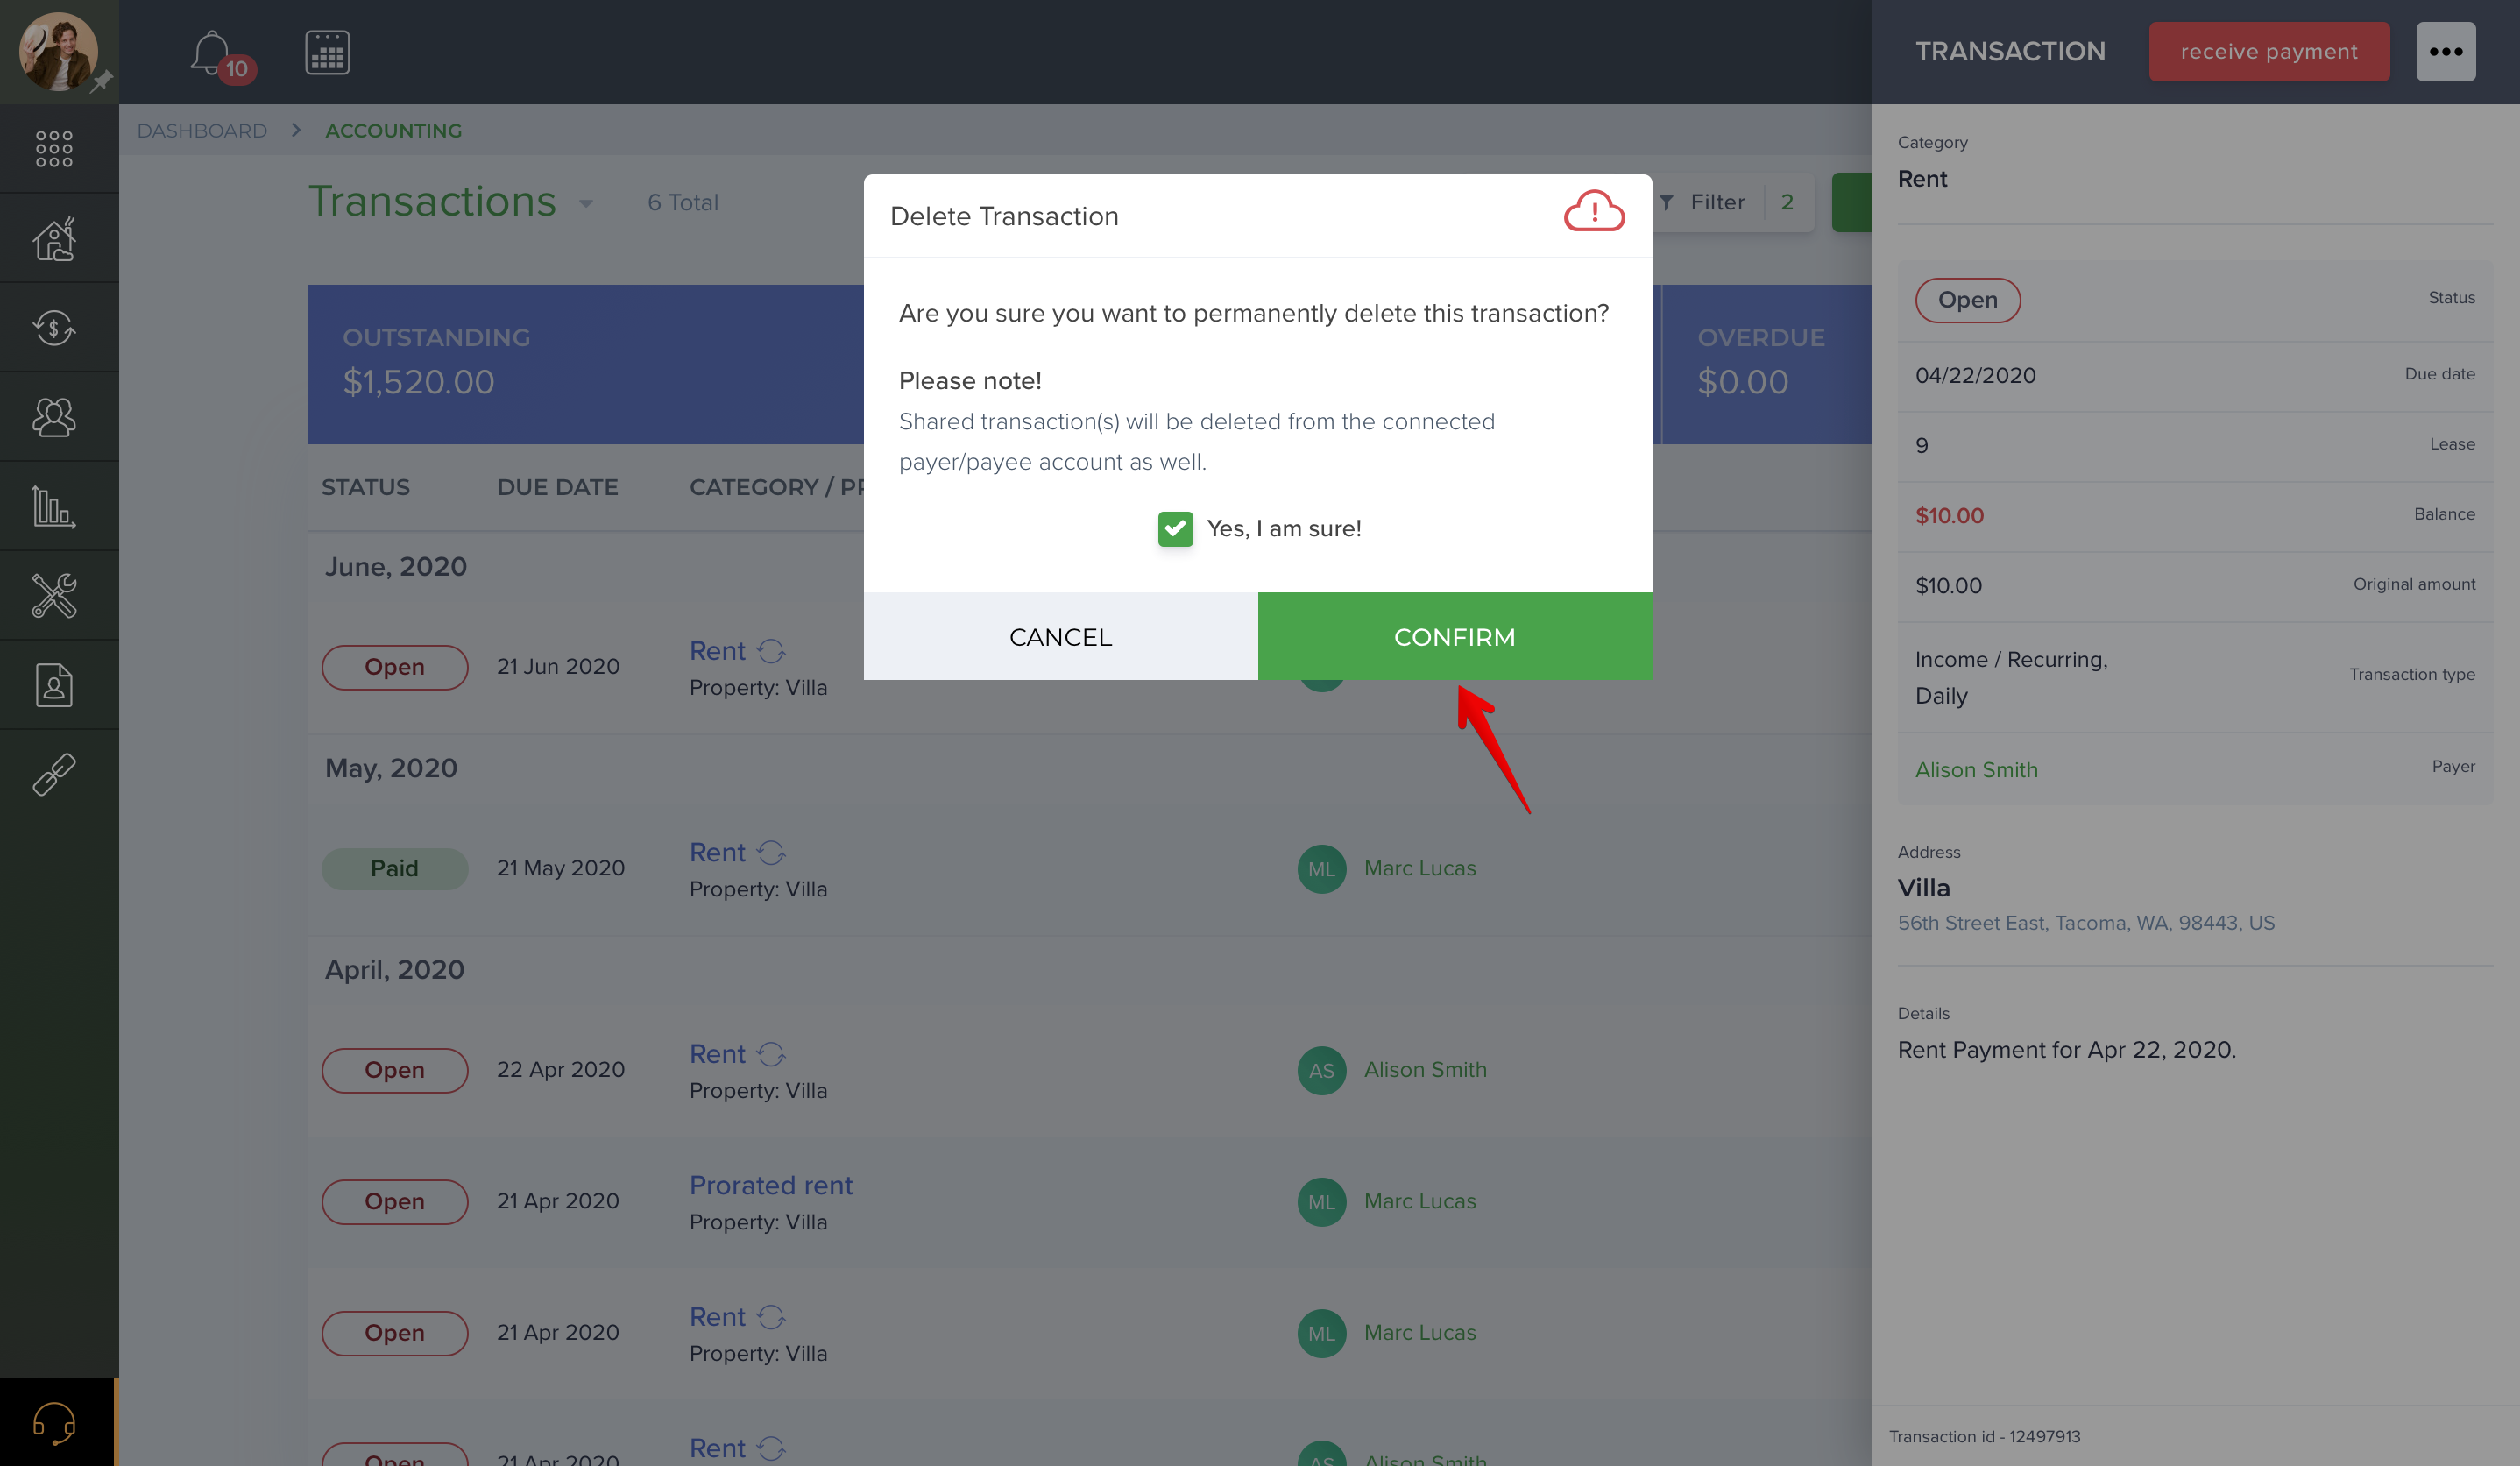Click 'Transaction id - 12497913' text
The width and height of the screenshot is (2520, 1466).
(x=1984, y=1436)
